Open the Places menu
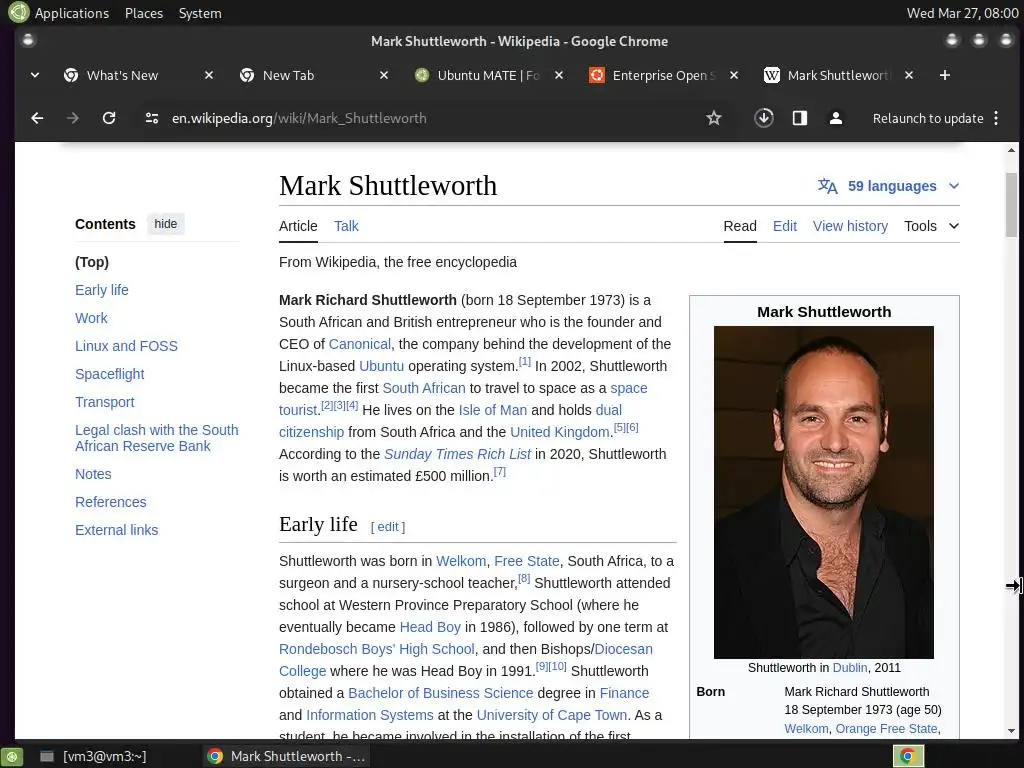 (144, 13)
